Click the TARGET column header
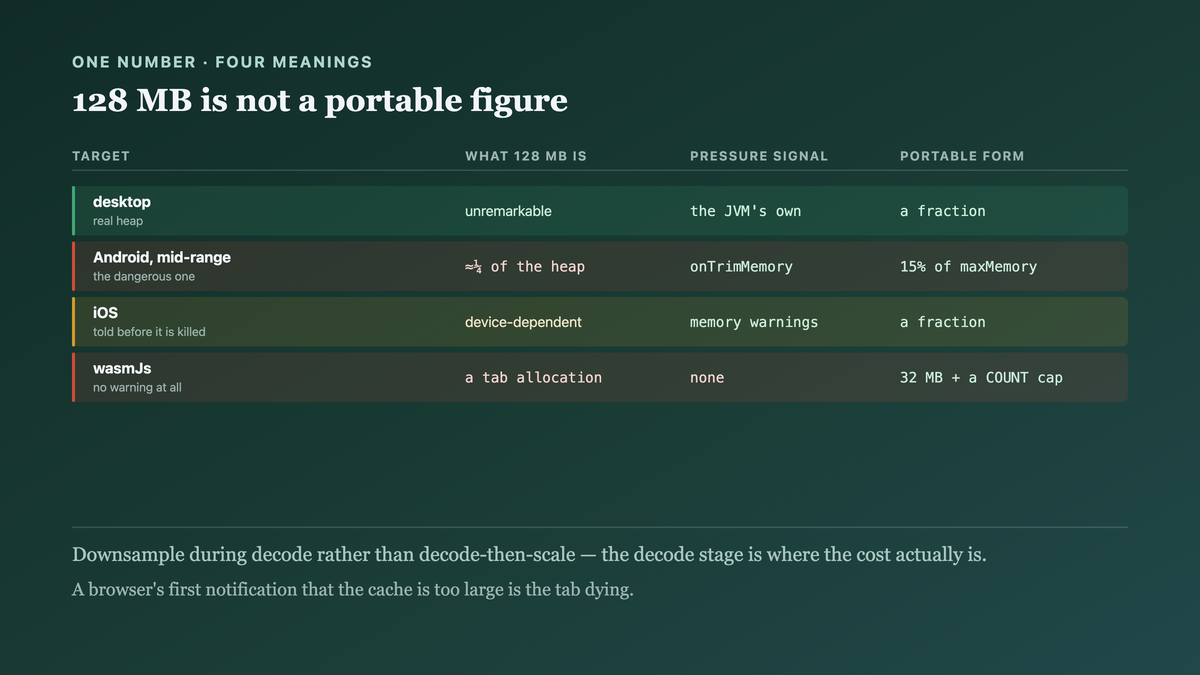1200x675 pixels. pyautogui.click(x=101, y=156)
